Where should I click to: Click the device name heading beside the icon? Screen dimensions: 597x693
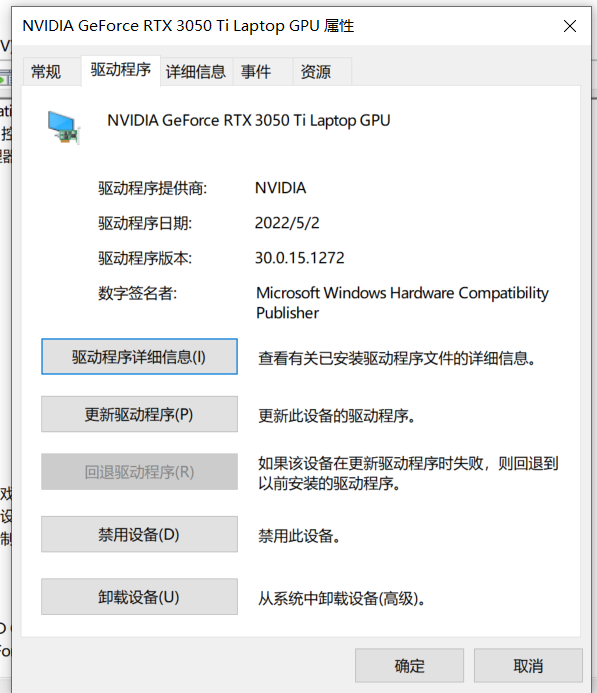(x=249, y=120)
